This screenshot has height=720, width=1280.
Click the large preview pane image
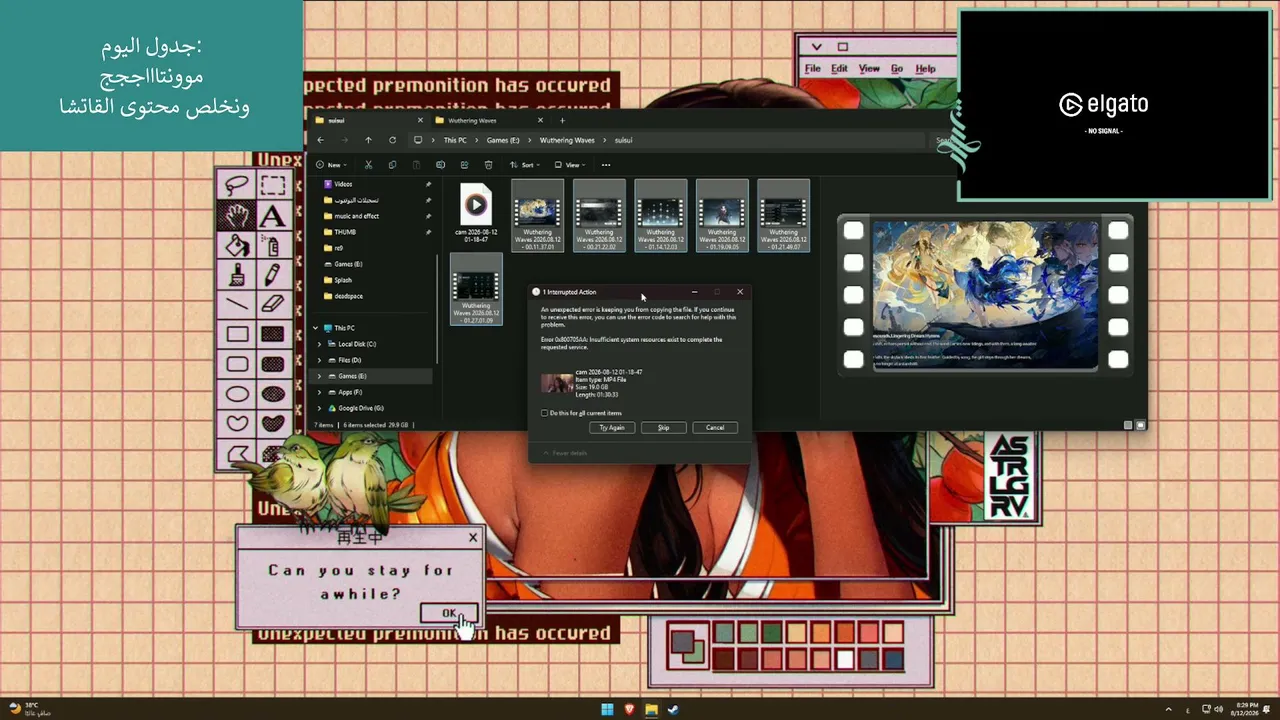[985, 295]
